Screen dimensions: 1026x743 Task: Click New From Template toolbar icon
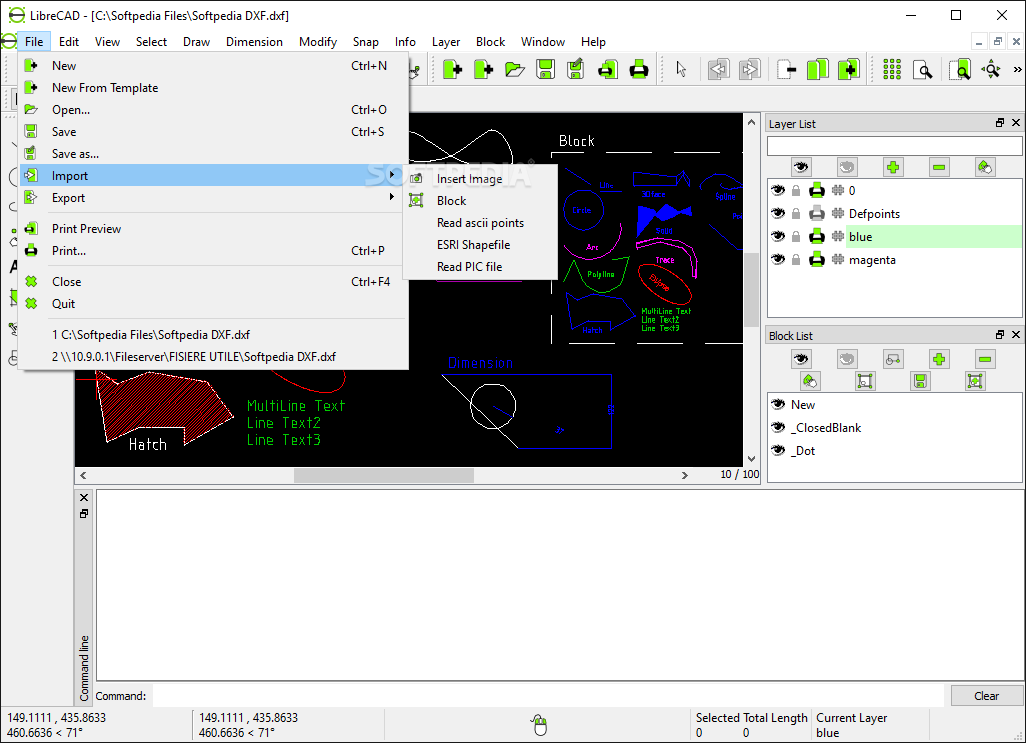pyautogui.click(x=484, y=69)
